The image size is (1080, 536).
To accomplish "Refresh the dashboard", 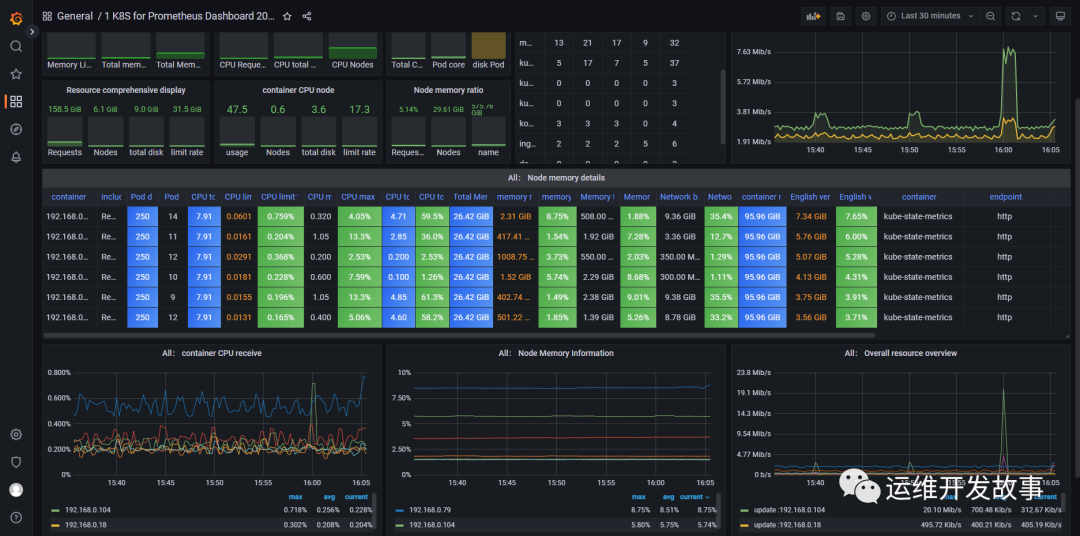I will (1015, 16).
